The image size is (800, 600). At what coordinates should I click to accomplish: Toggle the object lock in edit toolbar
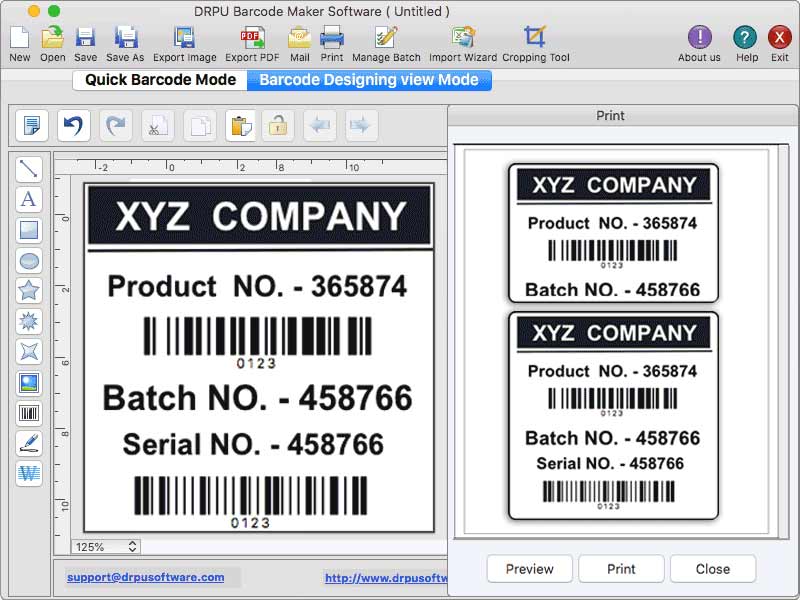pyautogui.click(x=279, y=126)
